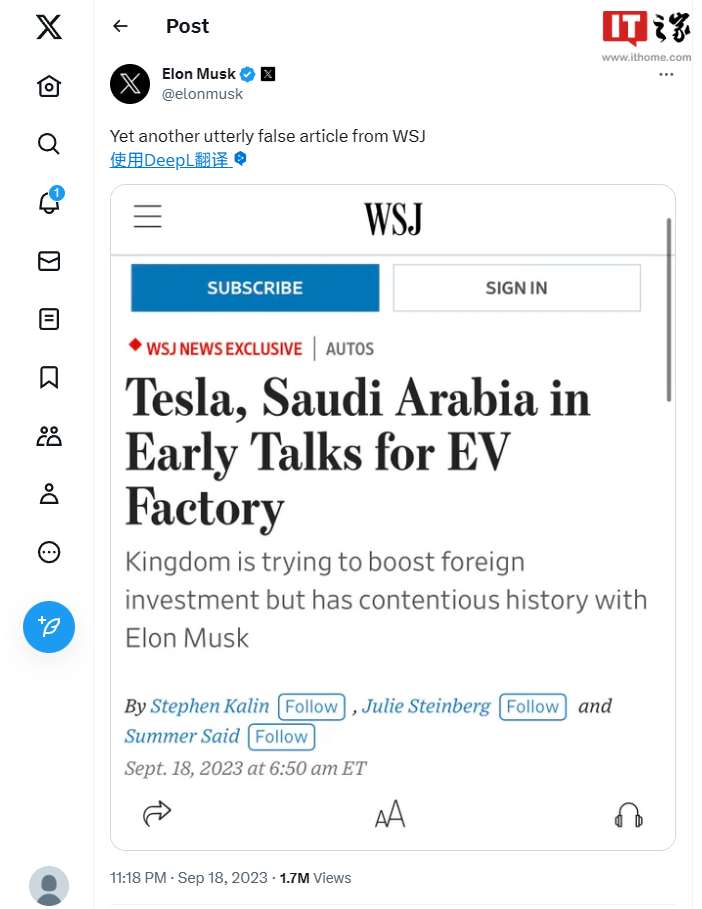Click the compose post button
Image resolution: width=702 pixels, height=909 pixels.
49,628
